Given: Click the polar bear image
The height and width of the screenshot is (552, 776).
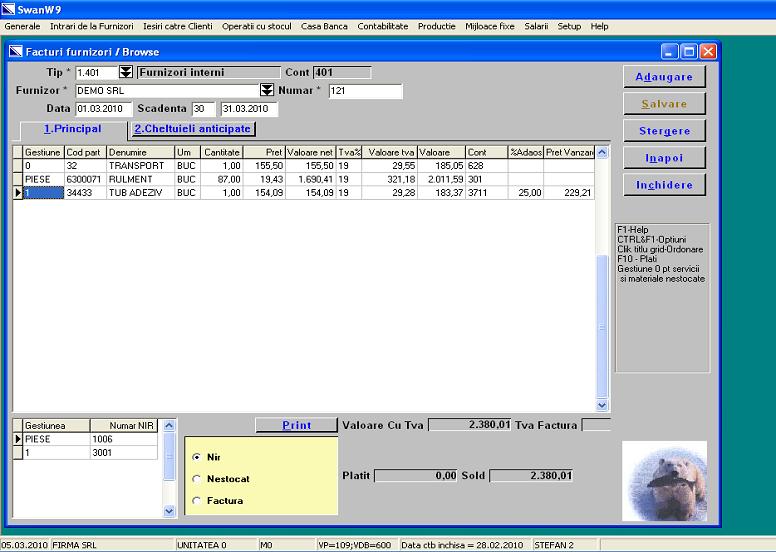Looking at the screenshot, I should point(664,480).
